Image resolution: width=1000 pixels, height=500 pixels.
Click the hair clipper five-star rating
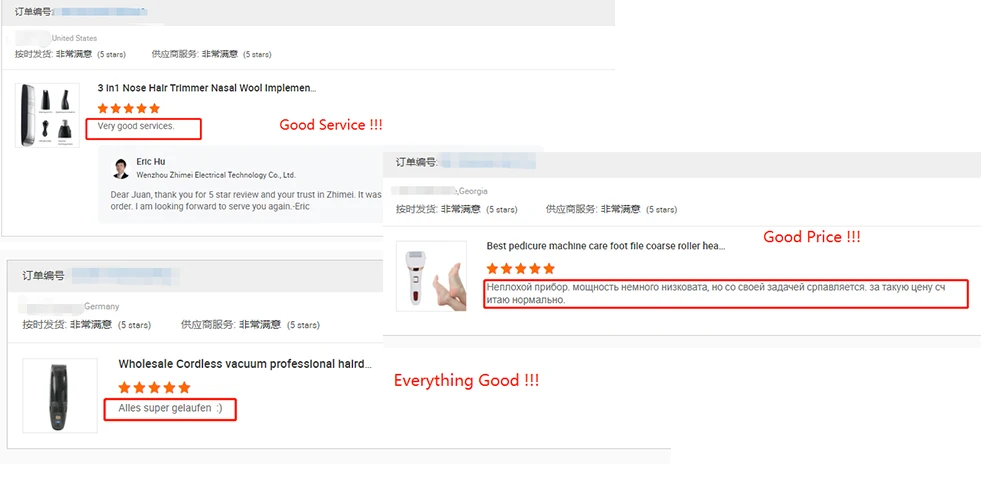point(154,388)
